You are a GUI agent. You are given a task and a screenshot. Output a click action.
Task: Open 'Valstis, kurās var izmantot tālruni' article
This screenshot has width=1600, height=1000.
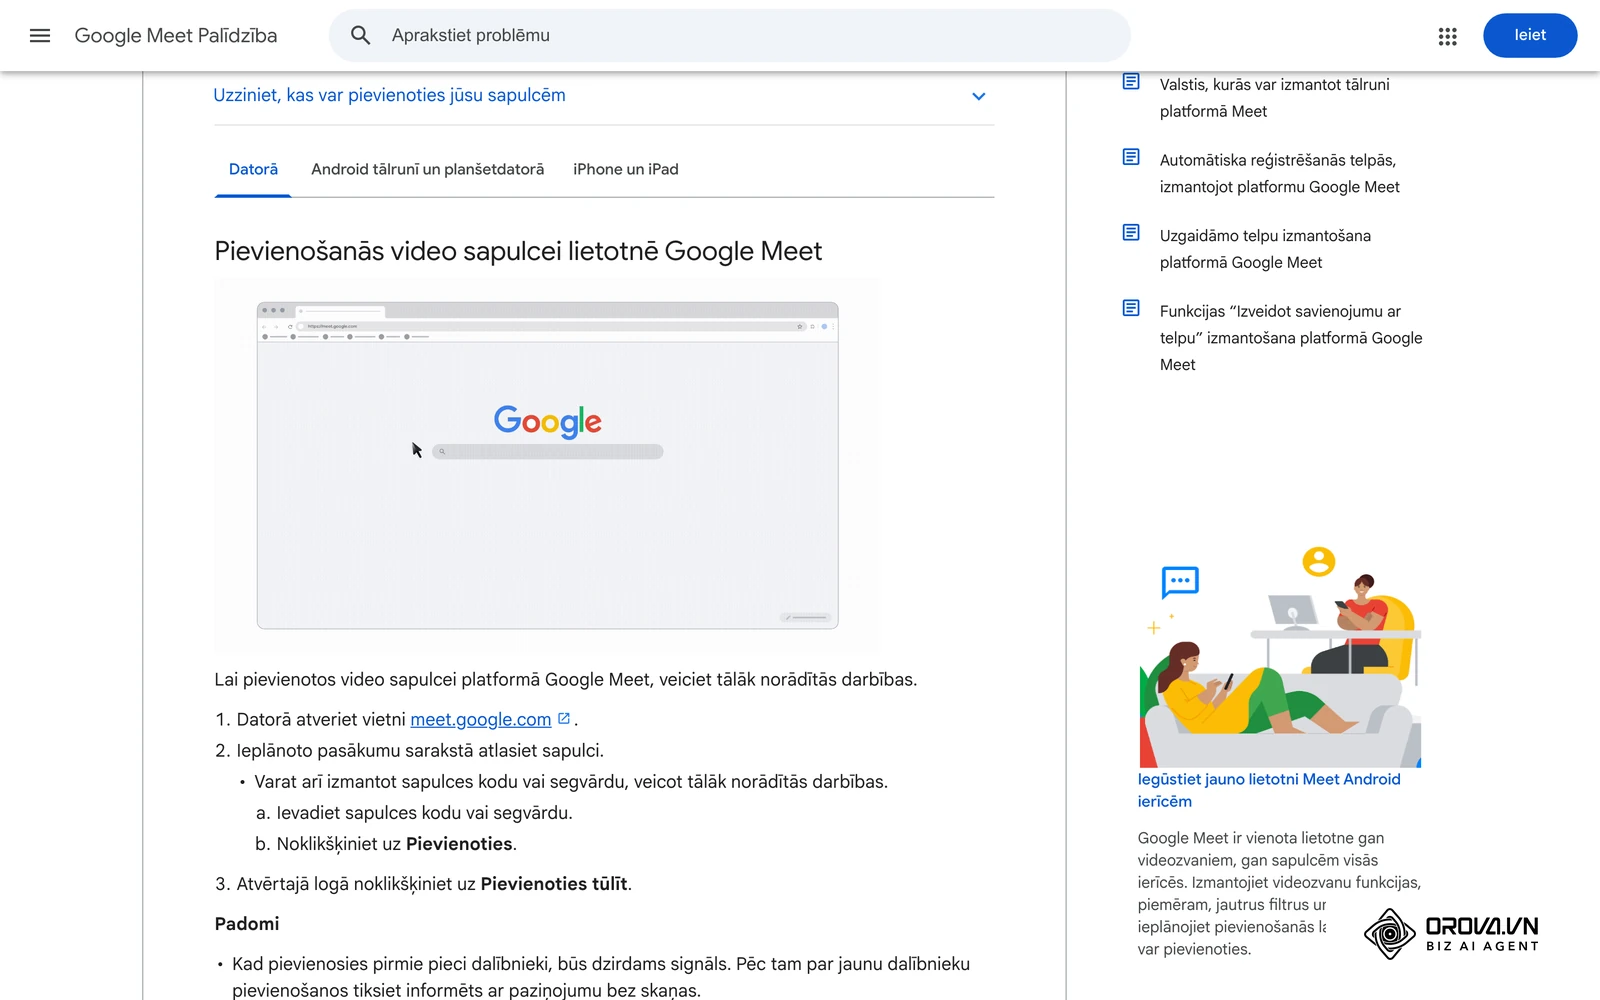point(1274,98)
